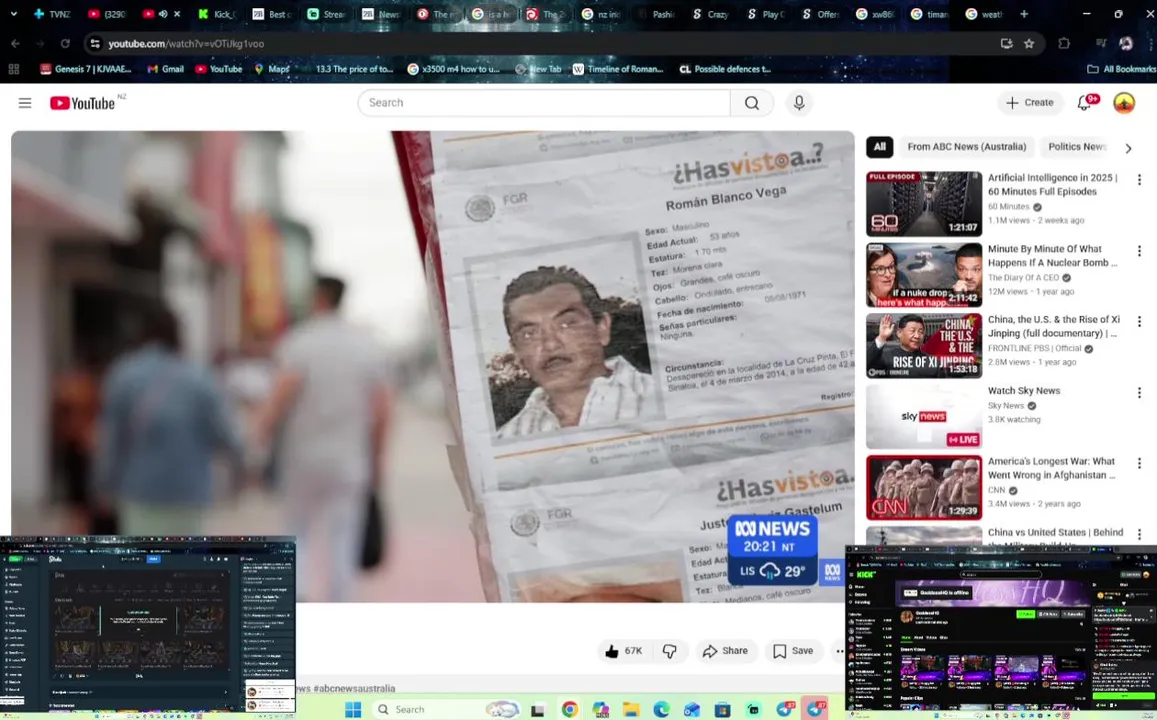Go to YouTube home via the logo
The width and height of the screenshot is (1157, 720).
(83, 103)
